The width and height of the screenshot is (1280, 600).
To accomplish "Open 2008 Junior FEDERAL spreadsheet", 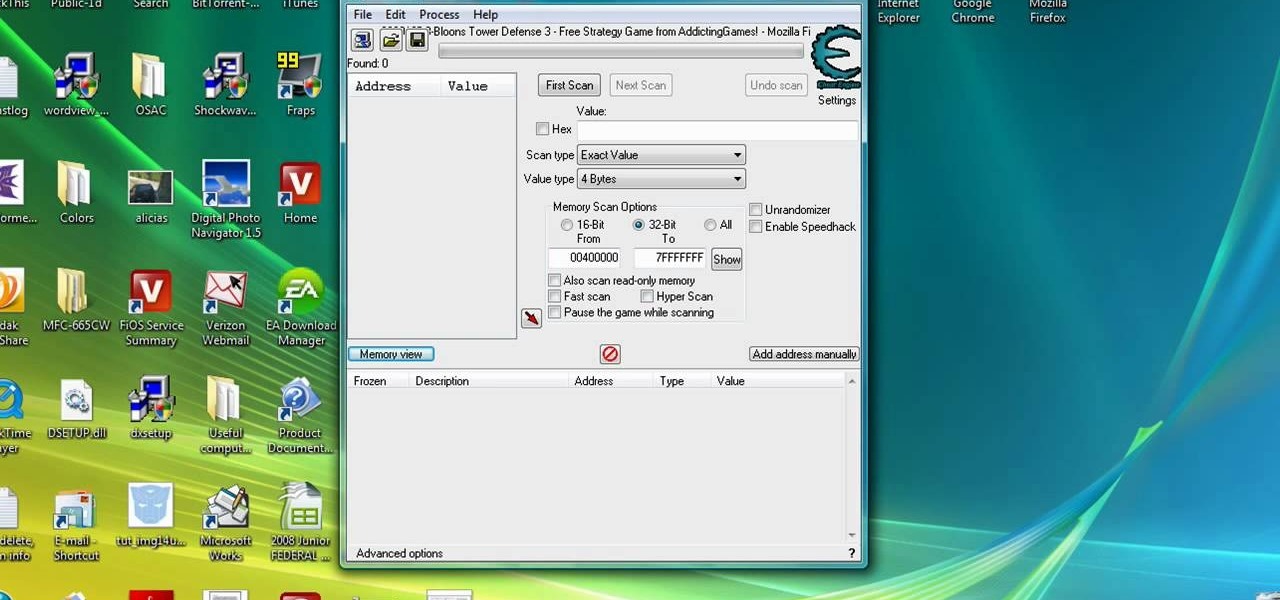I will 300,523.
